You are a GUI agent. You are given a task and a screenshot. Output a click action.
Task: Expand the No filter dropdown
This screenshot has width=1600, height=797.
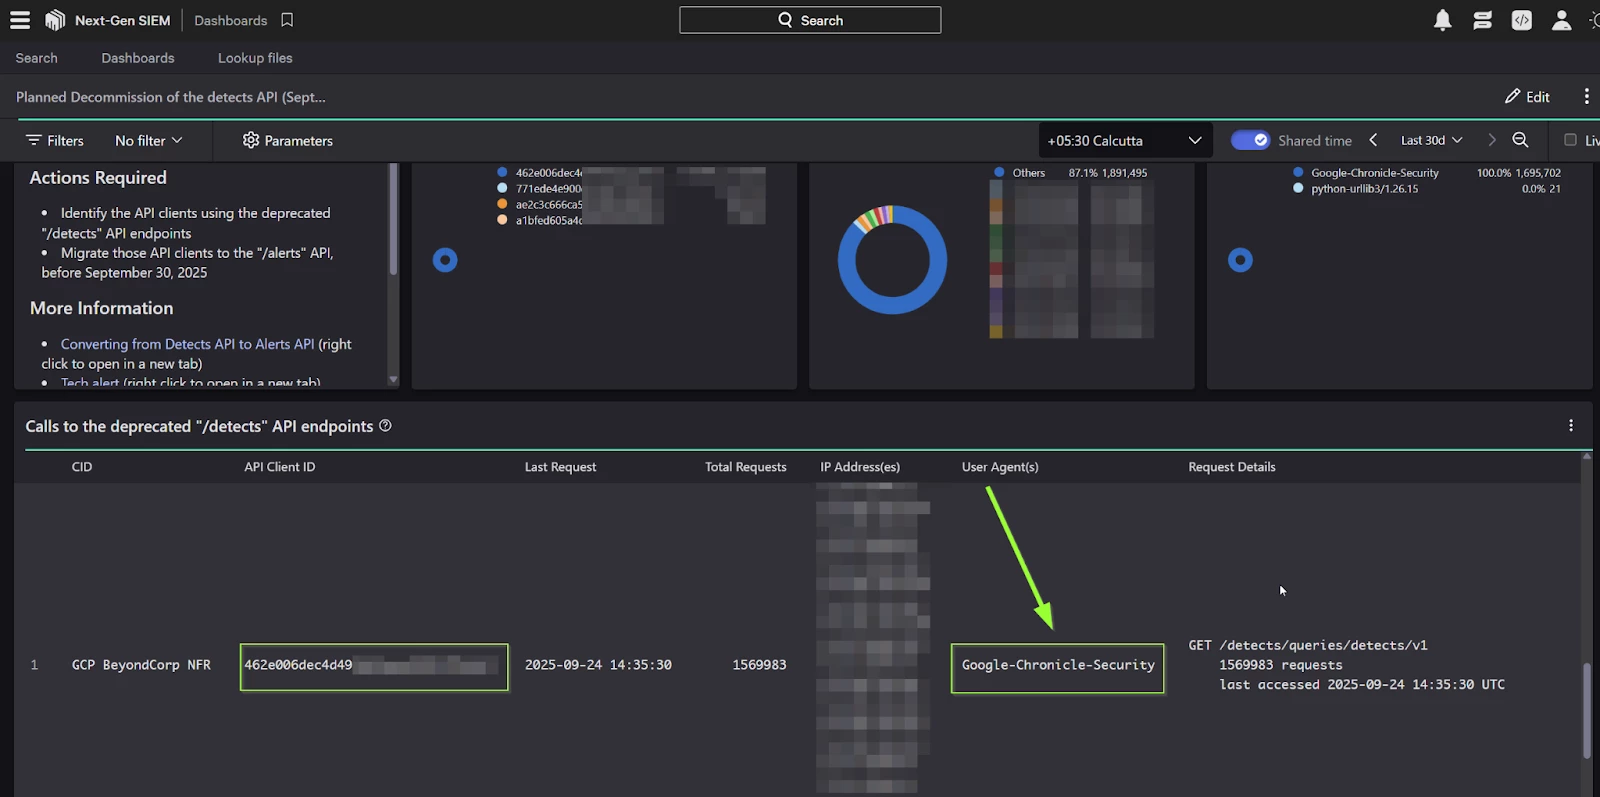pyautogui.click(x=149, y=141)
